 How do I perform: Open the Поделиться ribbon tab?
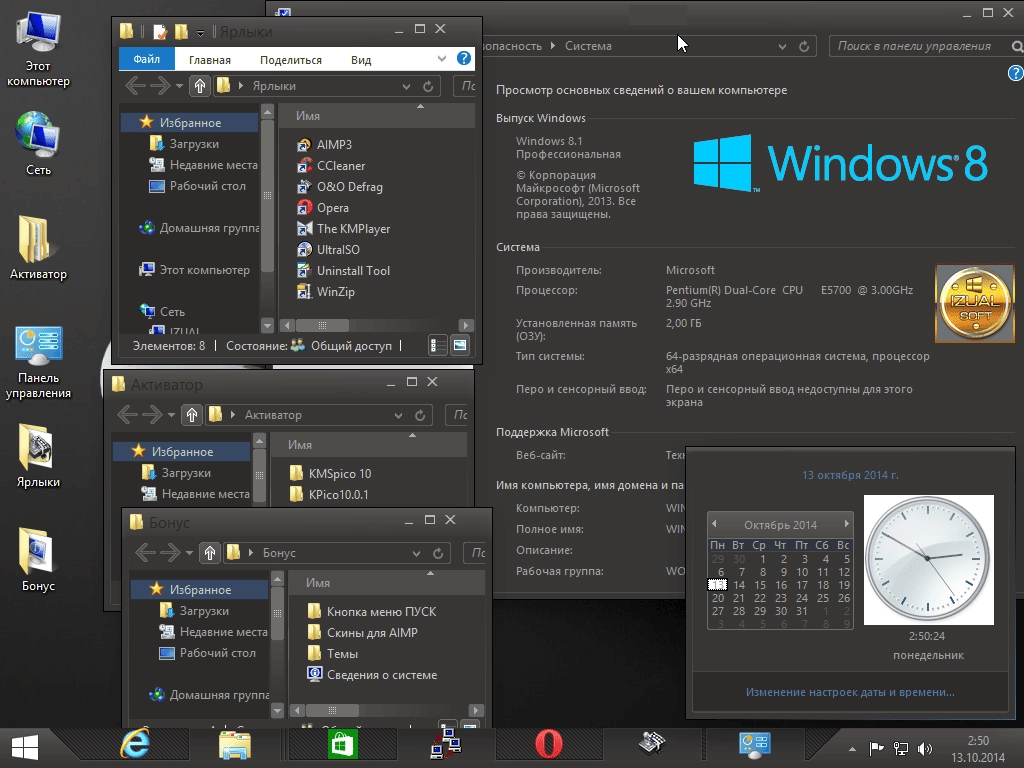(x=291, y=59)
